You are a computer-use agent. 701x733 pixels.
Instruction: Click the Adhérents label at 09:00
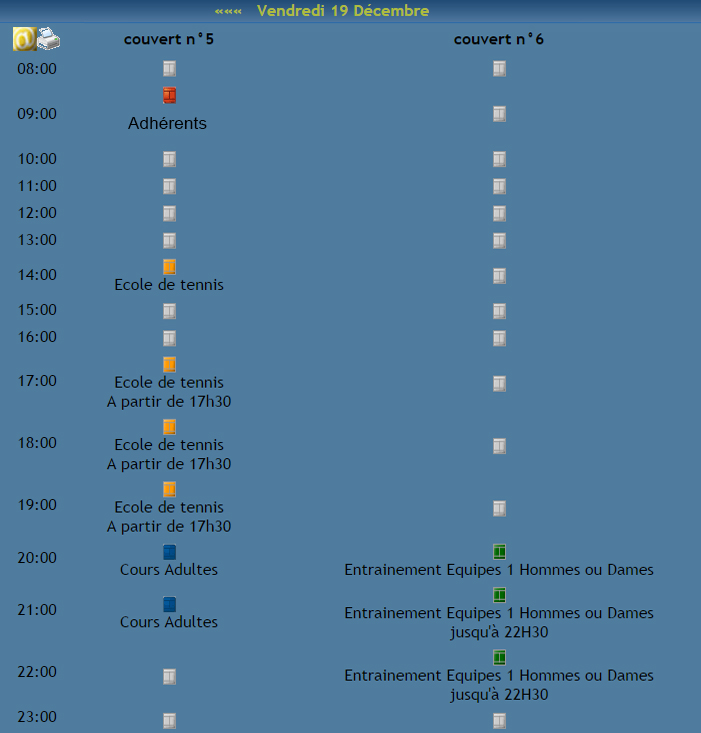tap(167, 123)
